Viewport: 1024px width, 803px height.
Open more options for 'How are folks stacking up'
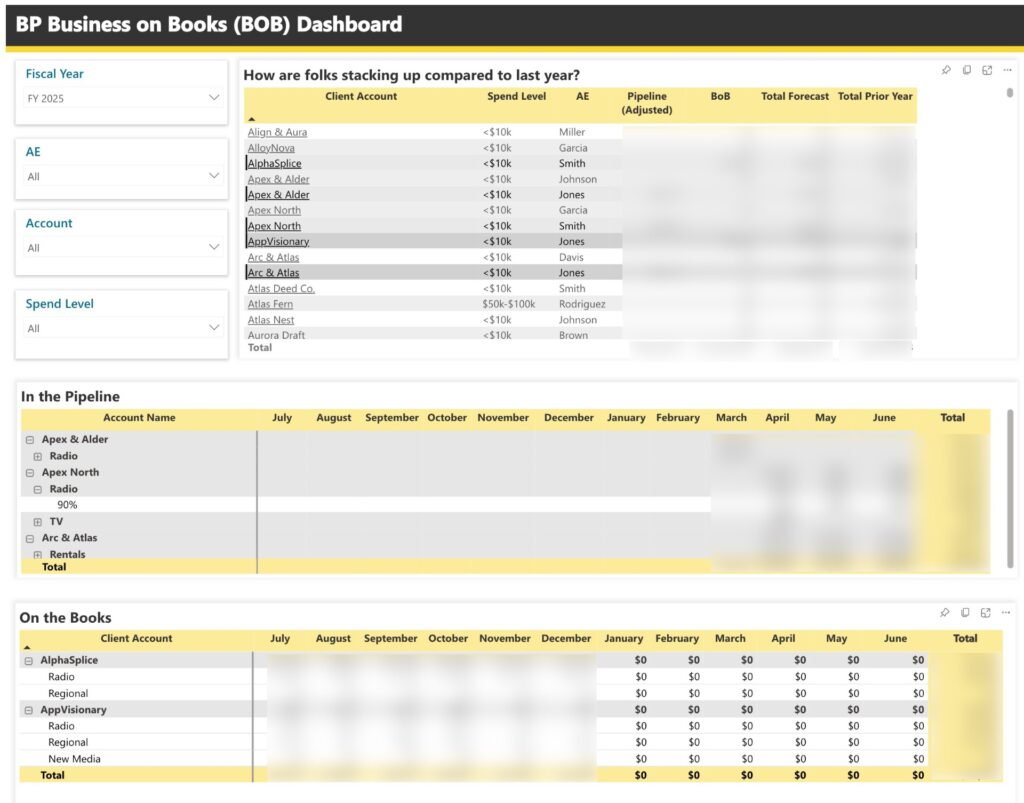tap(1007, 70)
